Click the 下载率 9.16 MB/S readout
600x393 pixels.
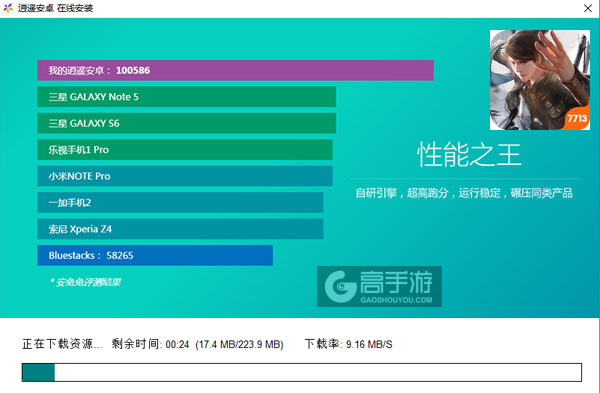pos(348,344)
